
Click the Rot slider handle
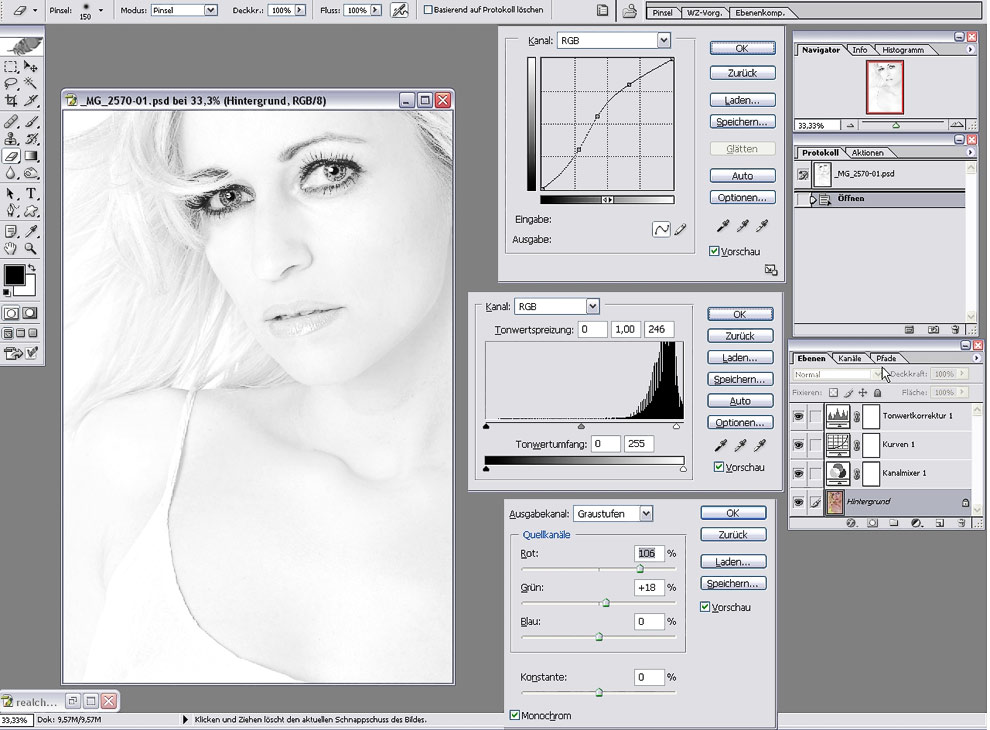[x=640, y=569]
